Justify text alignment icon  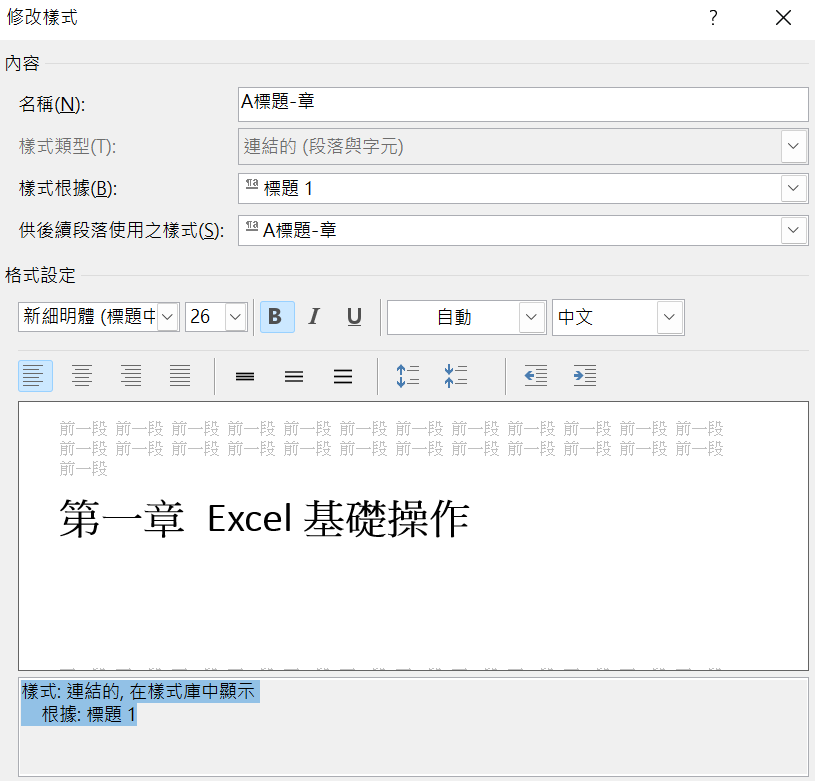tap(180, 375)
